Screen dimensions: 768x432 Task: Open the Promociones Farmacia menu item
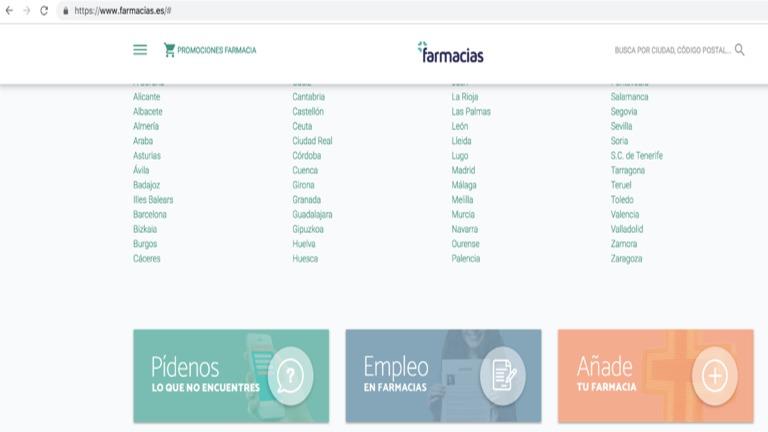coord(216,50)
